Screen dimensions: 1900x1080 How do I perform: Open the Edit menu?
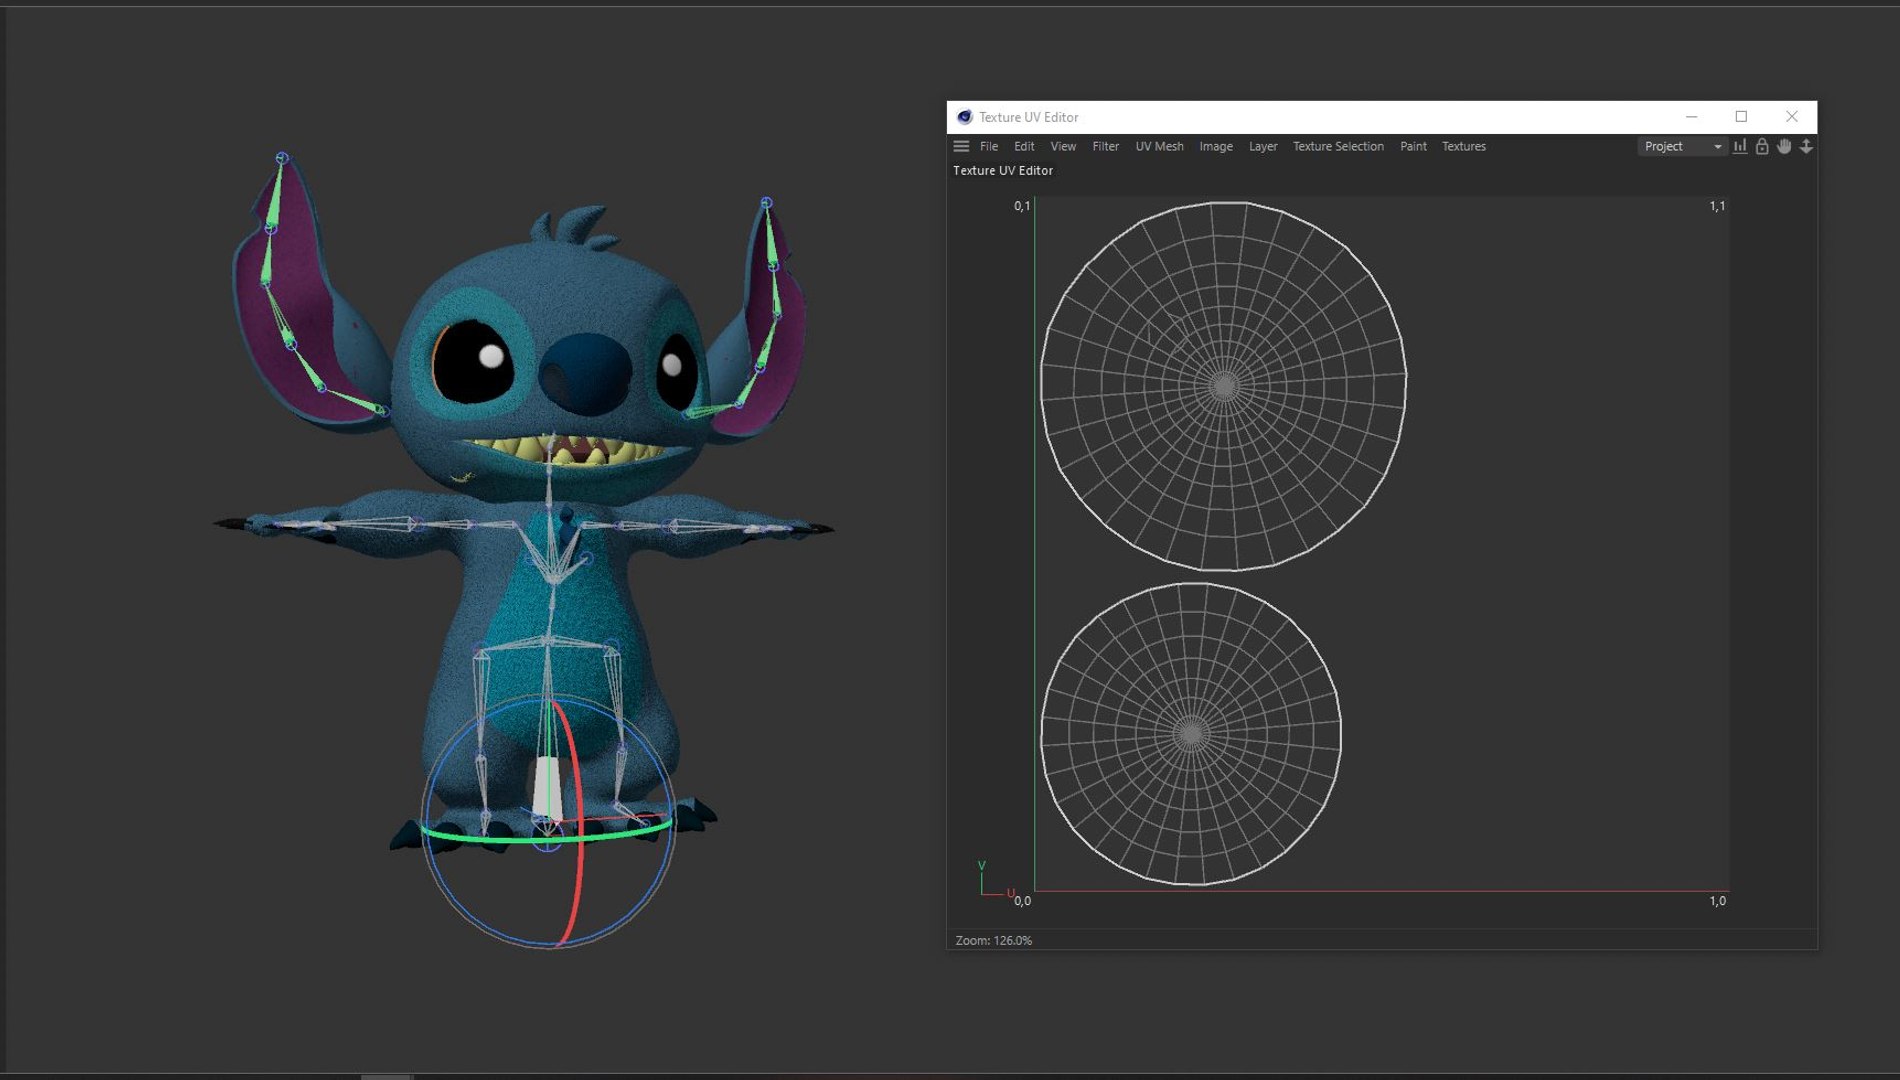pyautogui.click(x=1024, y=146)
